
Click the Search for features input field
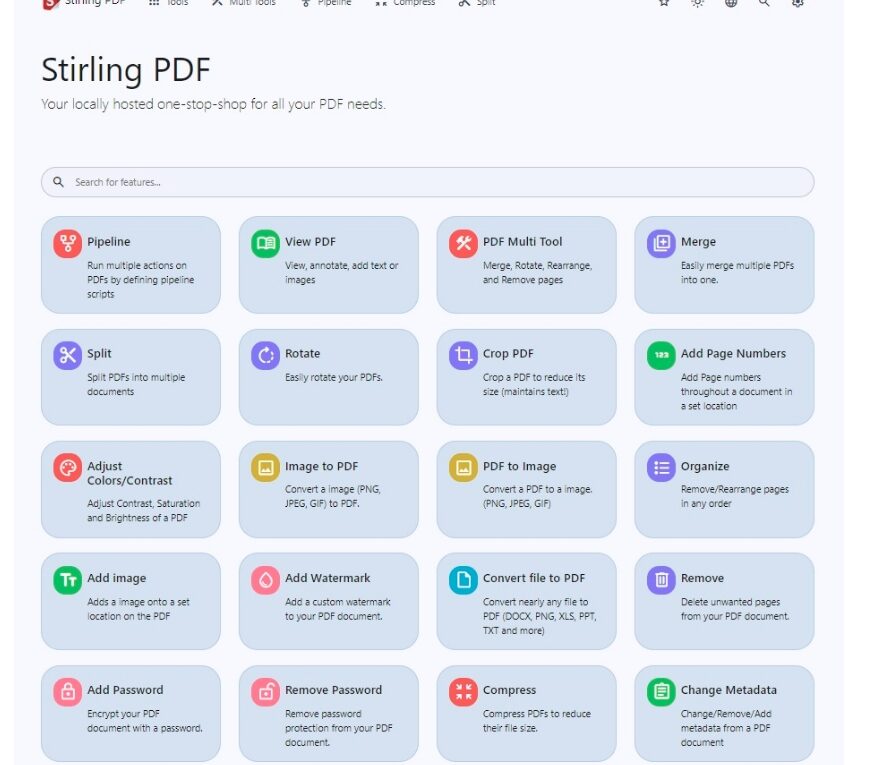tap(427, 182)
